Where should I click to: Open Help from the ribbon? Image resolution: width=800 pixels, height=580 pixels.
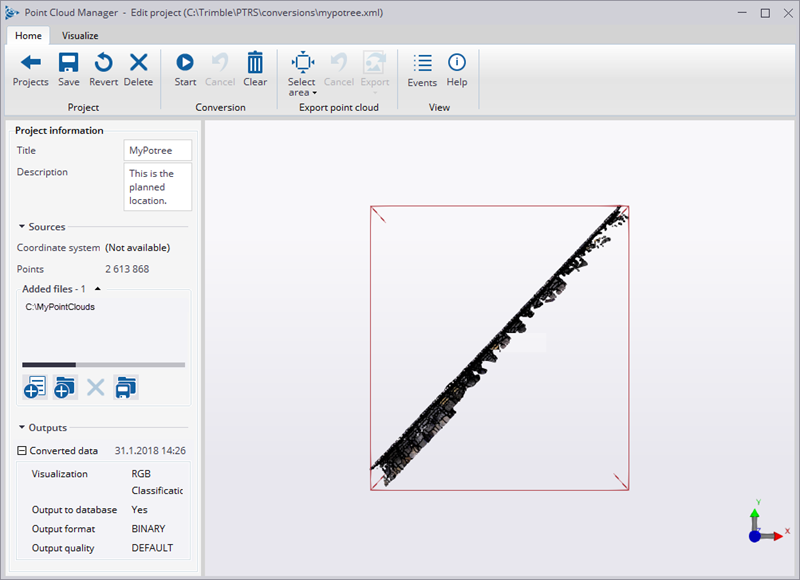(457, 70)
